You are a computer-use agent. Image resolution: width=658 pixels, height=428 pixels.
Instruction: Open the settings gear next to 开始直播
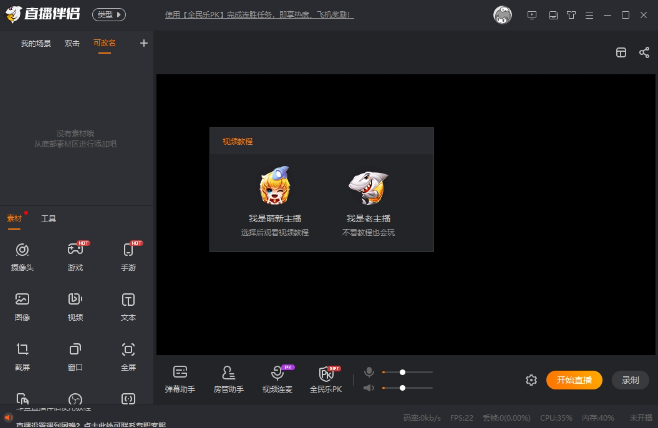pyautogui.click(x=531, y=380)
